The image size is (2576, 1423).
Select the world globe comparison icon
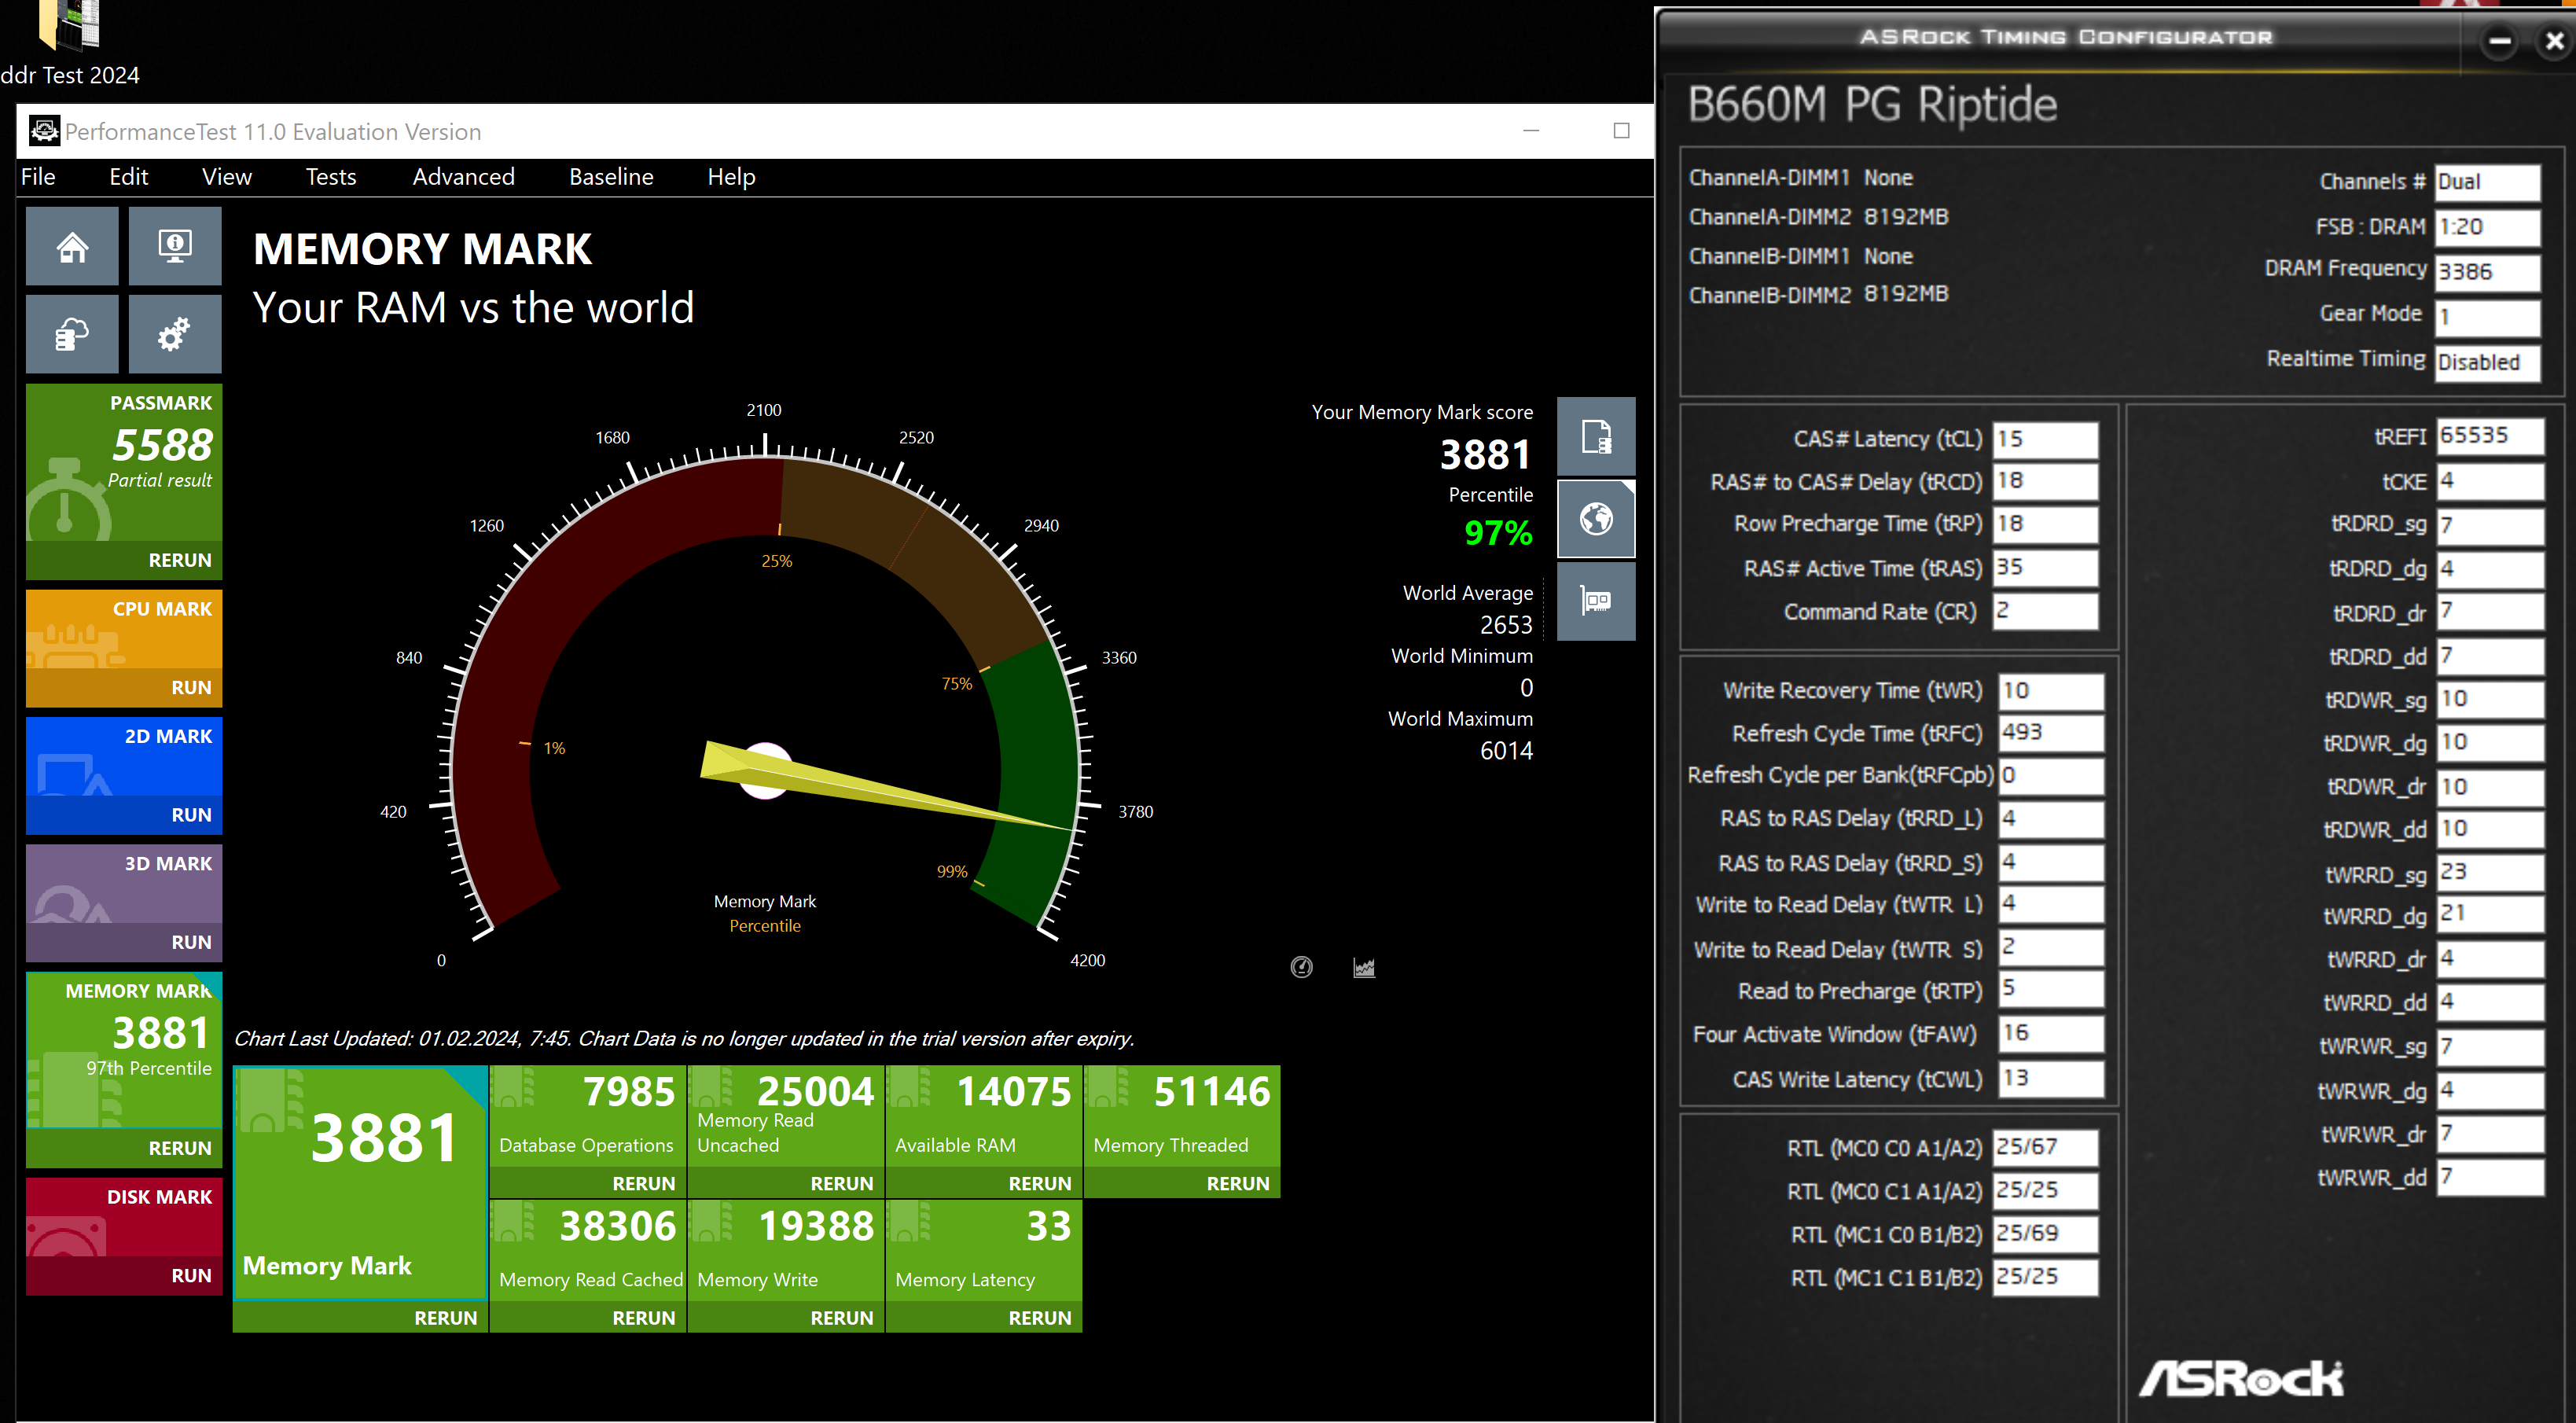point(1595,519)
